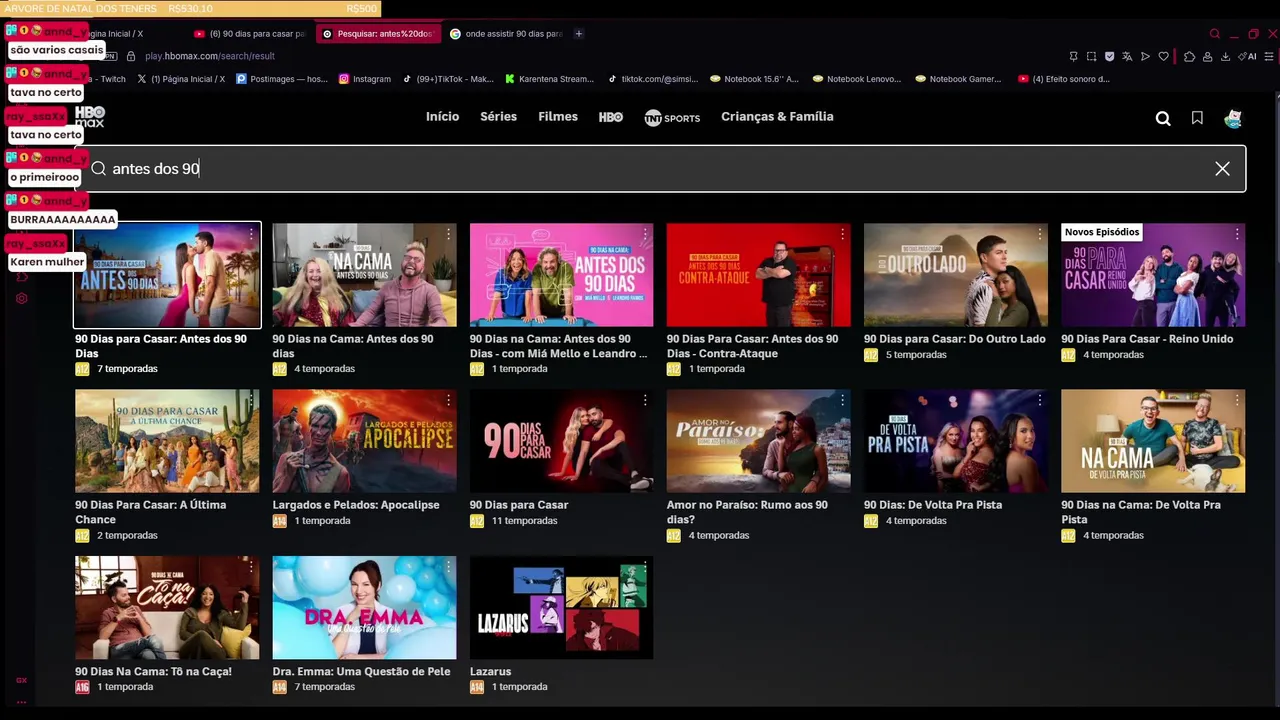Click title 'Largados e Pelados: Apocalipse'

[x=356, y=505]
